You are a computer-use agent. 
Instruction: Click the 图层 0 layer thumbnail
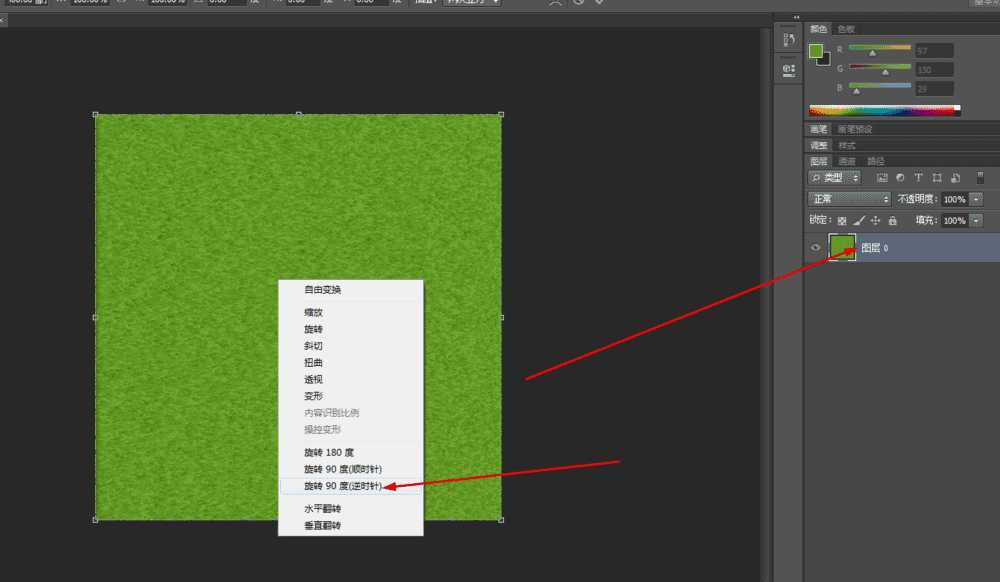point(842,246)
